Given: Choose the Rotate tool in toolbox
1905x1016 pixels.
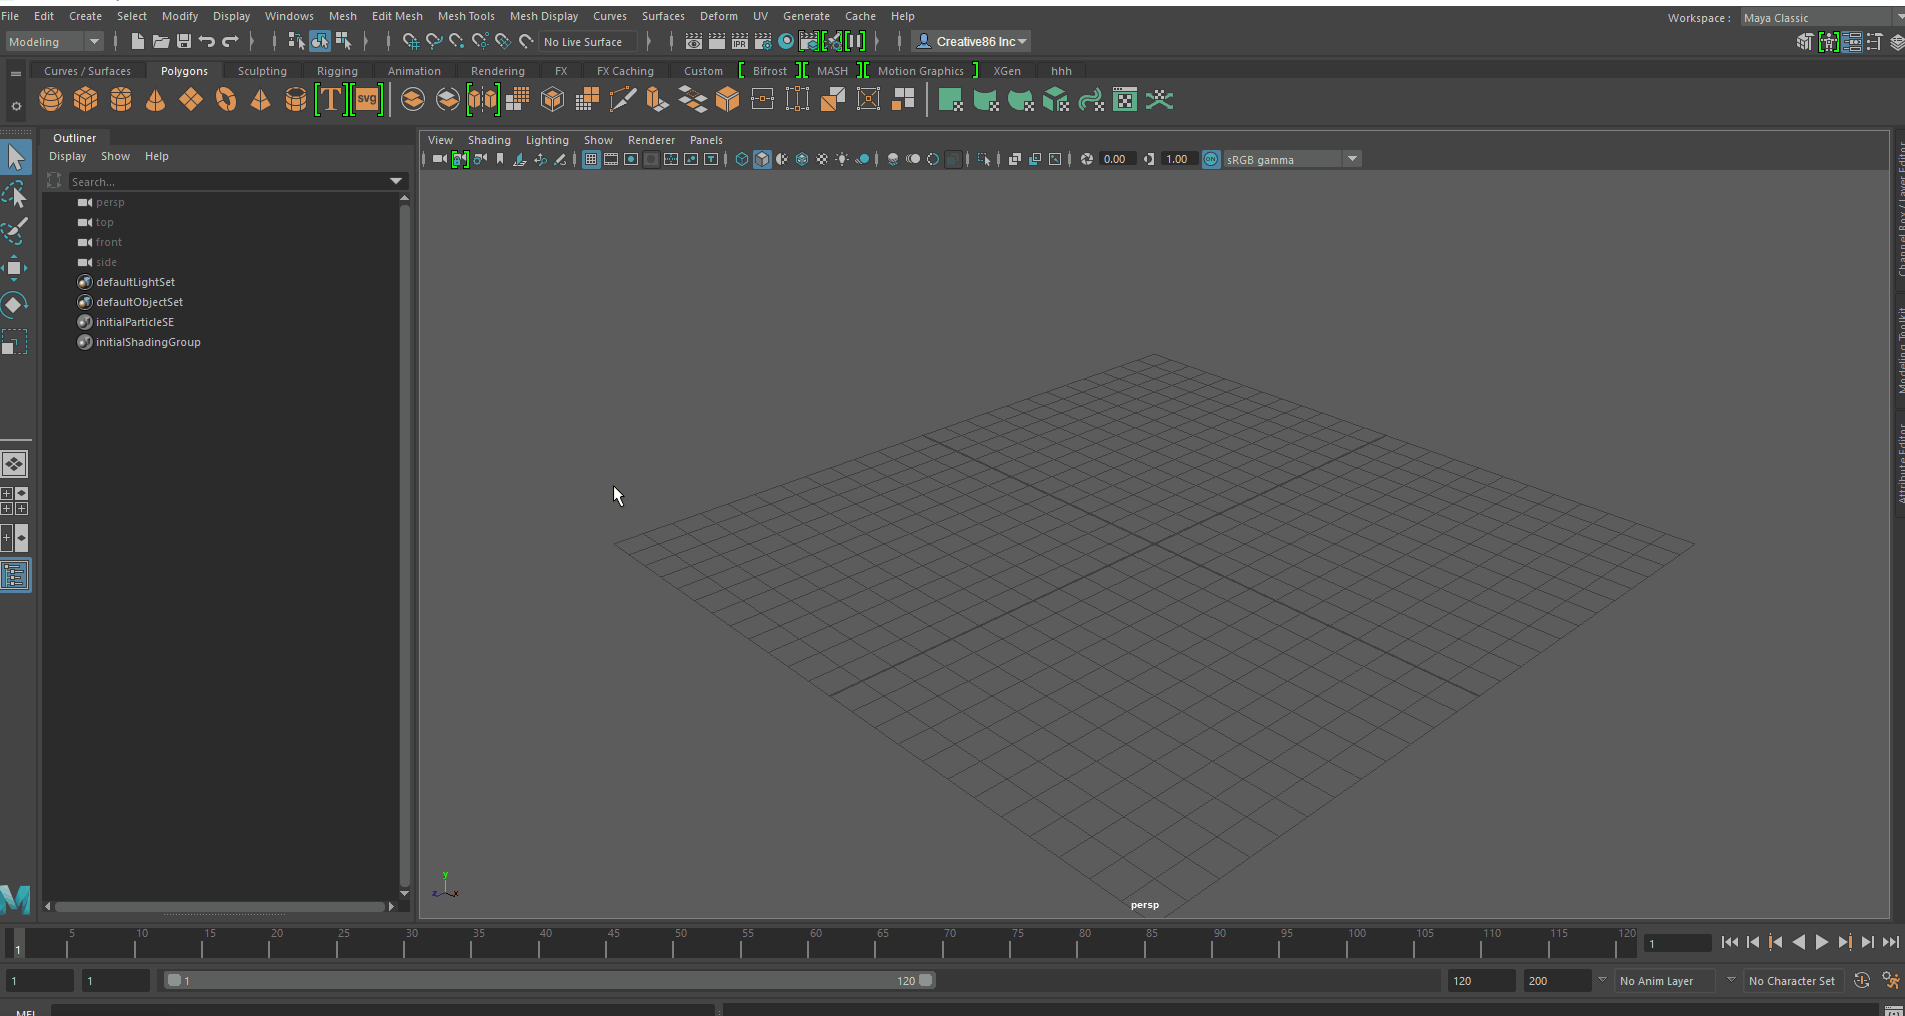Looking at the screenshot, I should pyautogui.click(x=15, y=304).
